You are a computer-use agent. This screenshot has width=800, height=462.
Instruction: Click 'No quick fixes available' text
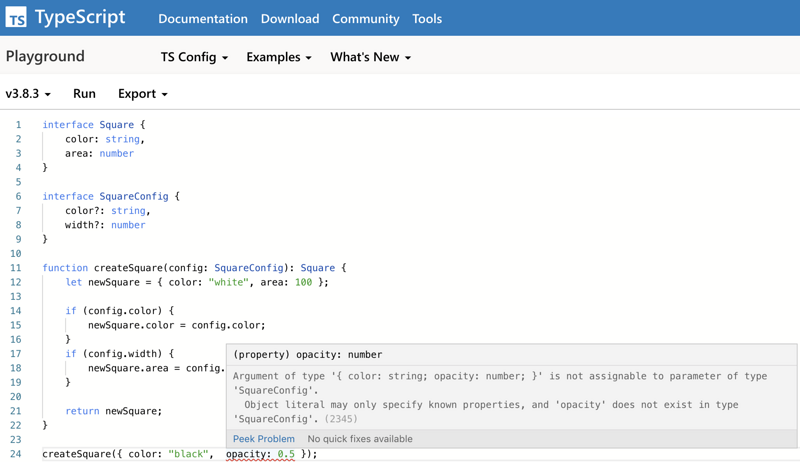tap(360, 439)
